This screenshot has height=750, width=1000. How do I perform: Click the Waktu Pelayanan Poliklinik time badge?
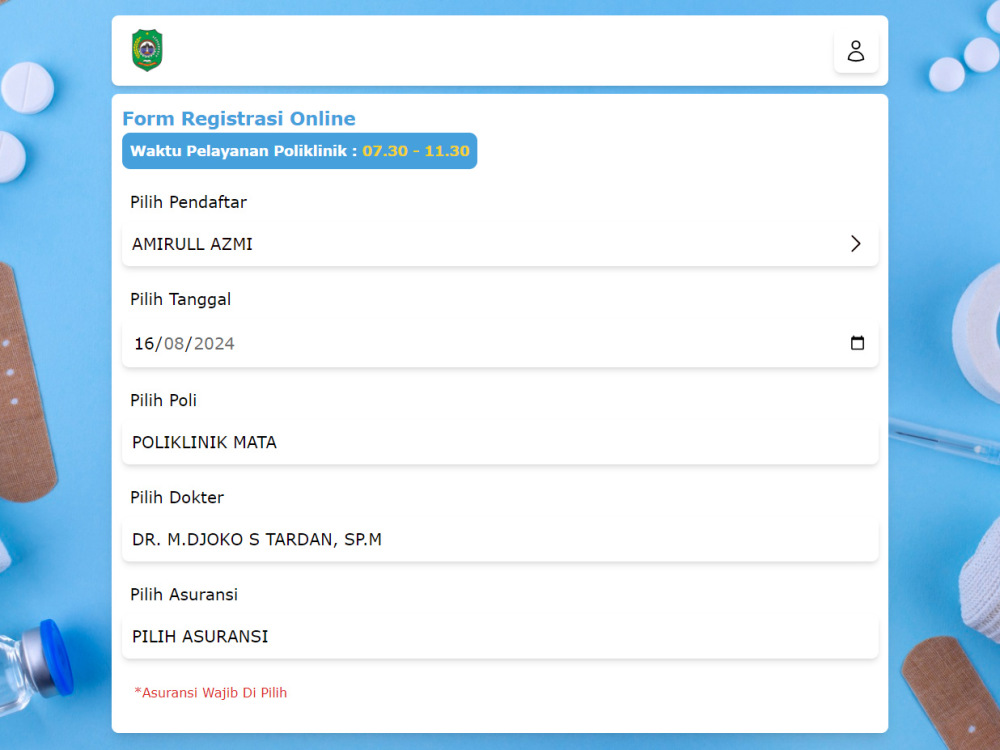(300, 151)
